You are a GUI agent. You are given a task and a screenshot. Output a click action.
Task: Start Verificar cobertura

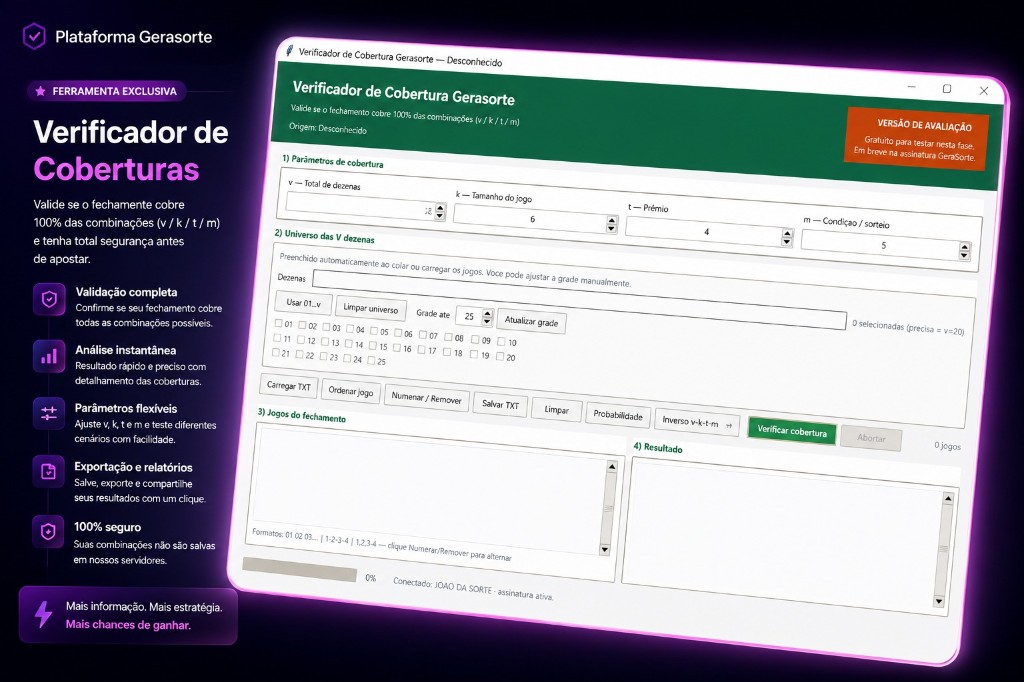792,431
